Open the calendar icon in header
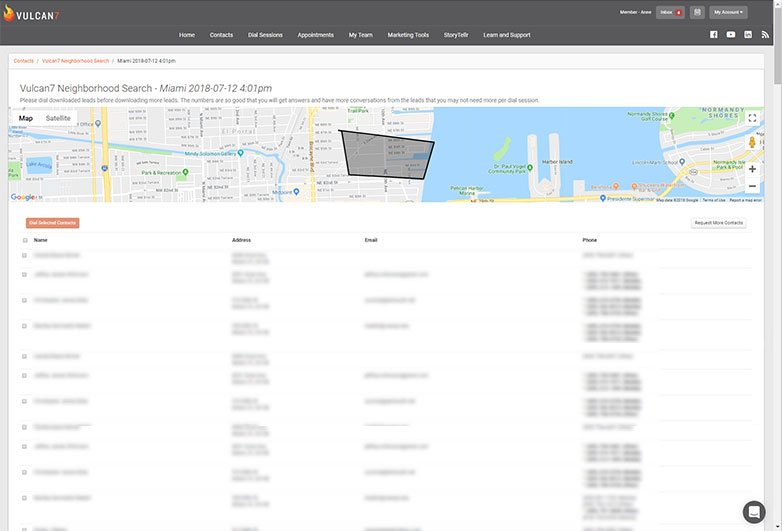Image resolution: width=782 pixels, height=531 pixels. [x=697, y=12]
